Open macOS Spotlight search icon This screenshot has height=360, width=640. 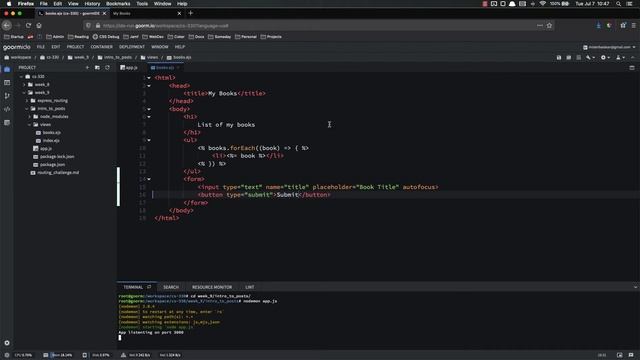pos(619,4)
